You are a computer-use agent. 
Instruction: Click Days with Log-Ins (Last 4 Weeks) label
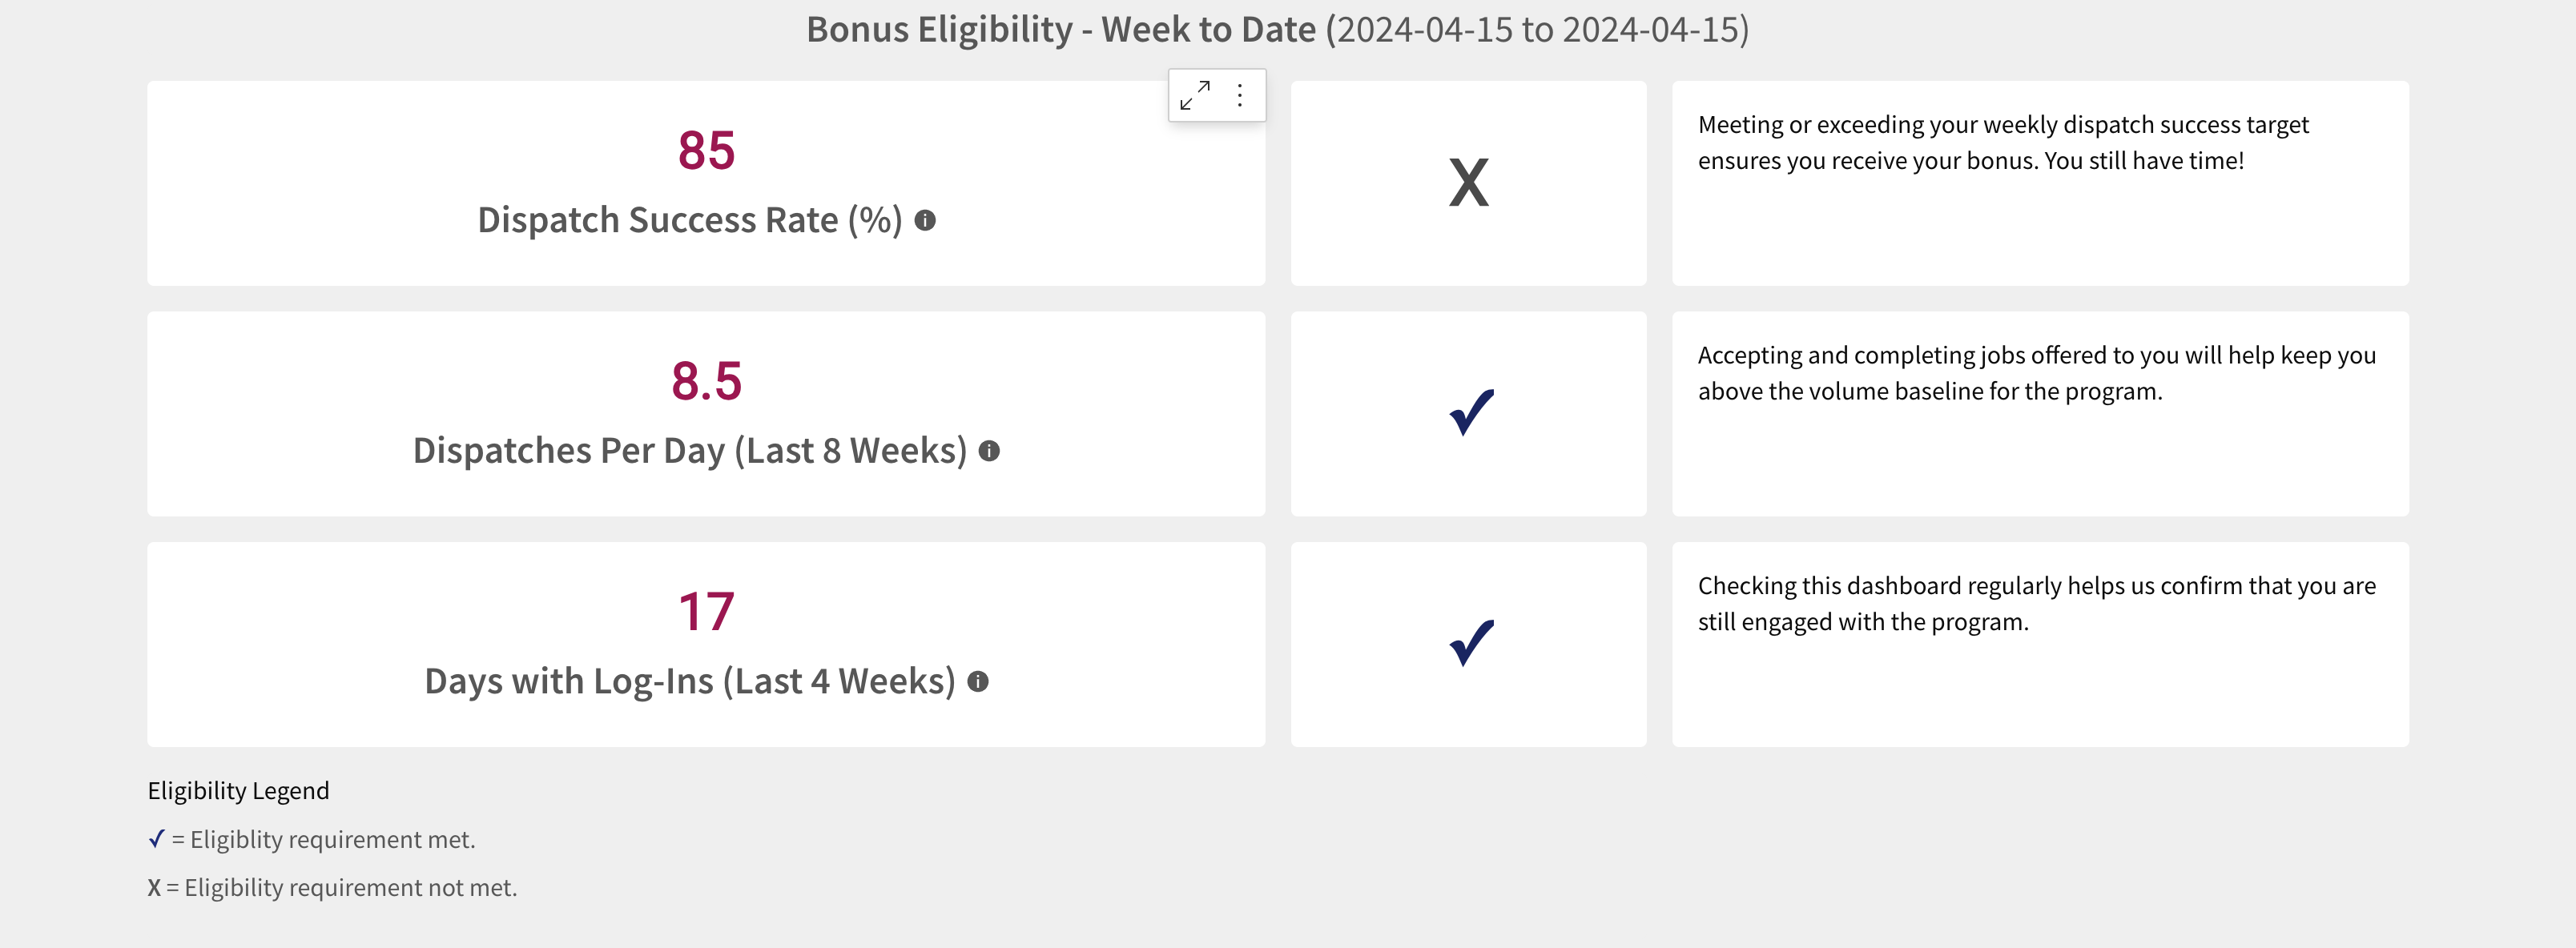point(689,681)
